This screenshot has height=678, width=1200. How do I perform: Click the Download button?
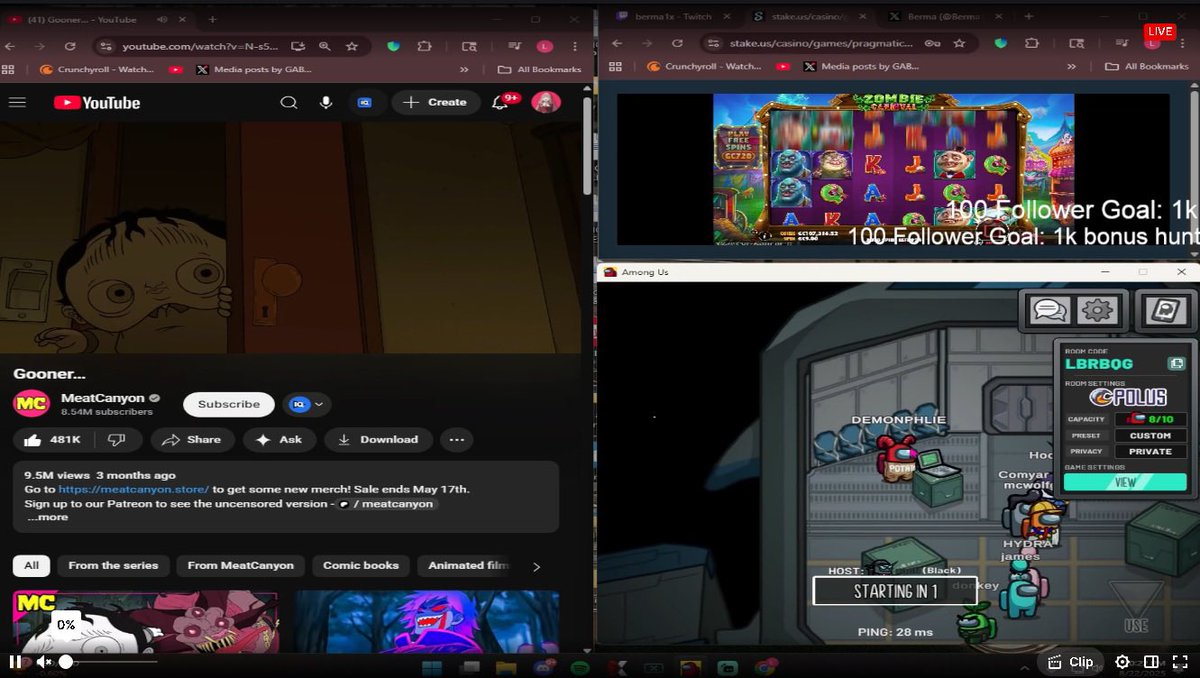tap(379, 439)
